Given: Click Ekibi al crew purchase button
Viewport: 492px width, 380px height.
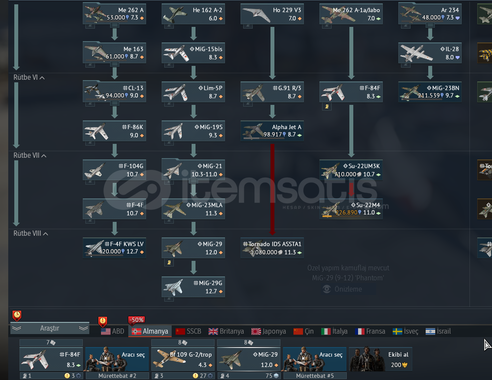Looking at the screenshot, I should click(380, 359).
